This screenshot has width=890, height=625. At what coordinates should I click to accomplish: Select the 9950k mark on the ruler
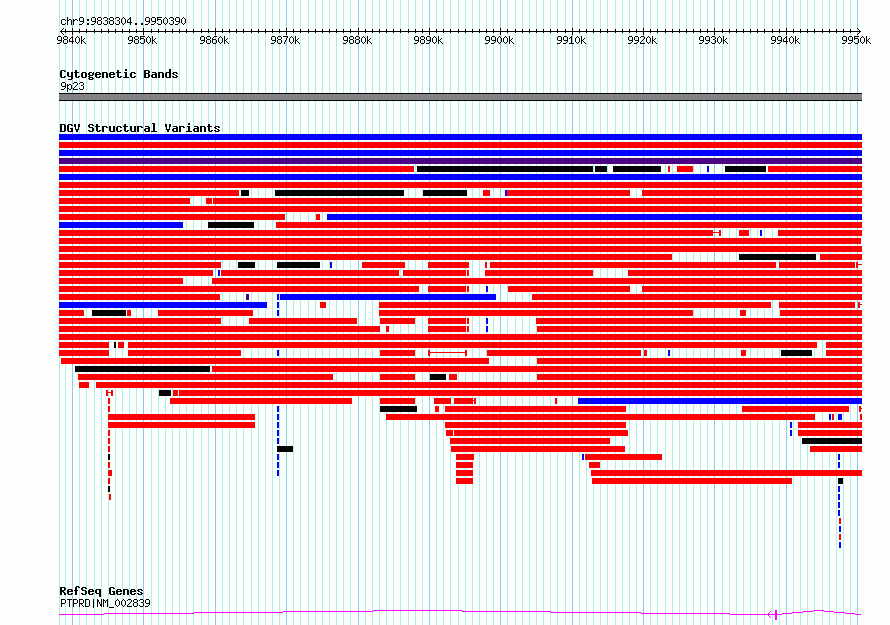[856, 40]
